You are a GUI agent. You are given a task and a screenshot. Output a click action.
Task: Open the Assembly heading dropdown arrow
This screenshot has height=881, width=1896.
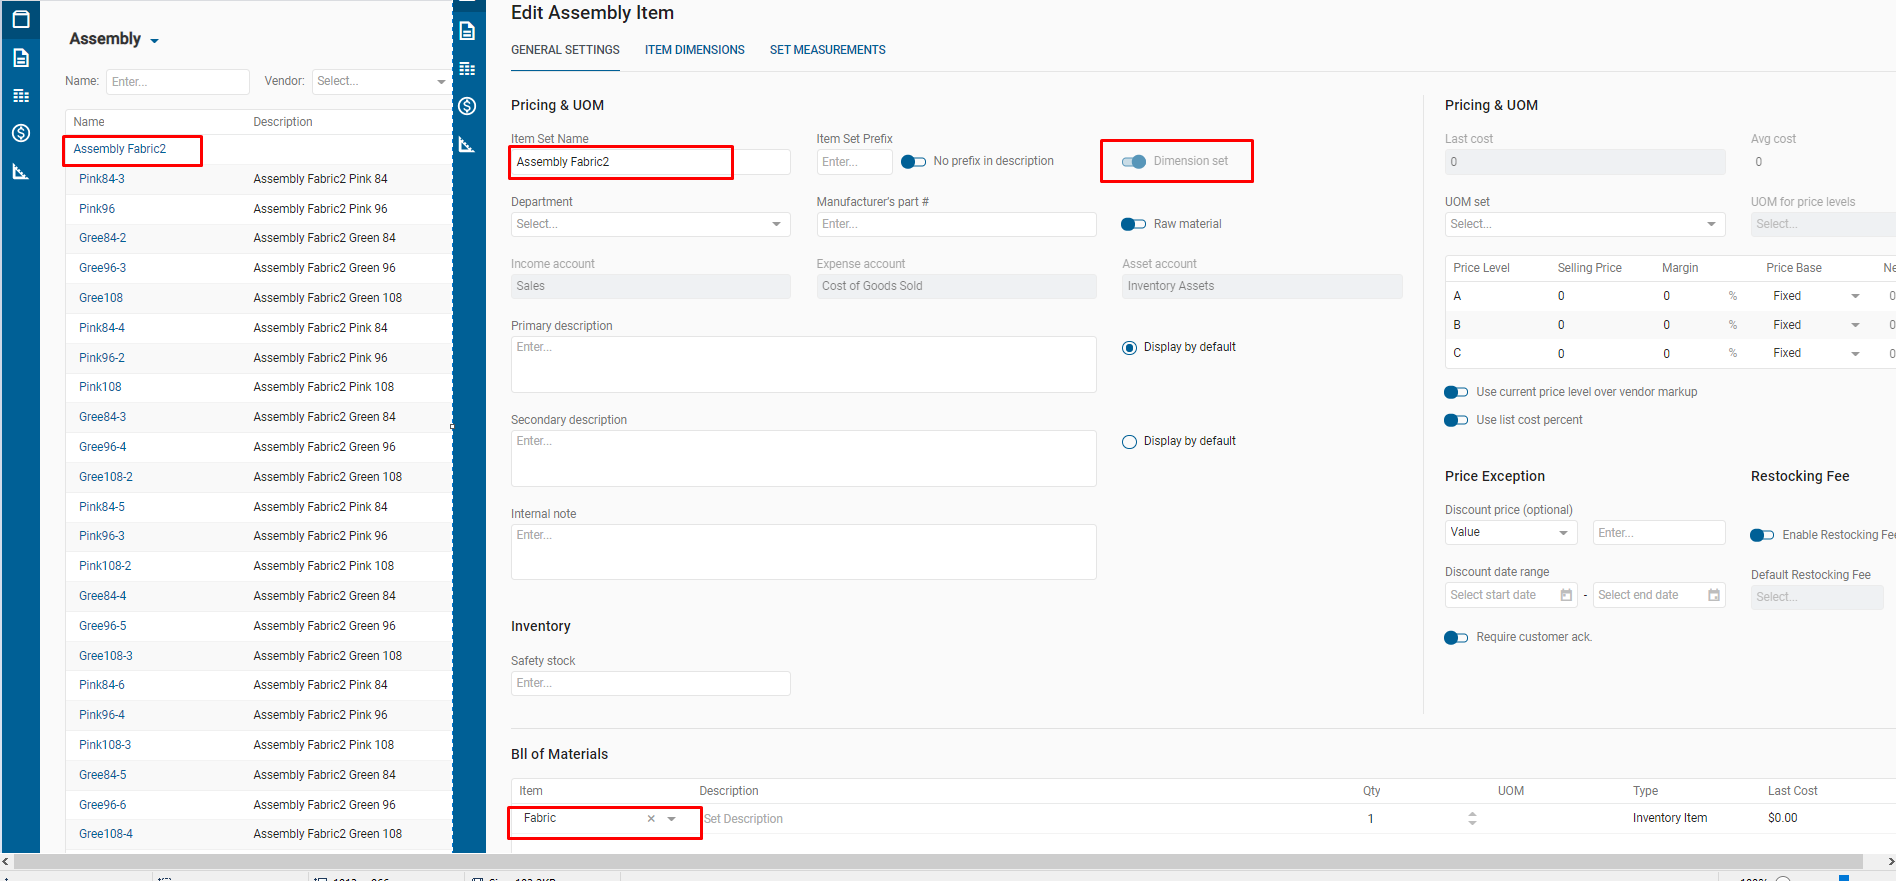(x=154, y=41)
